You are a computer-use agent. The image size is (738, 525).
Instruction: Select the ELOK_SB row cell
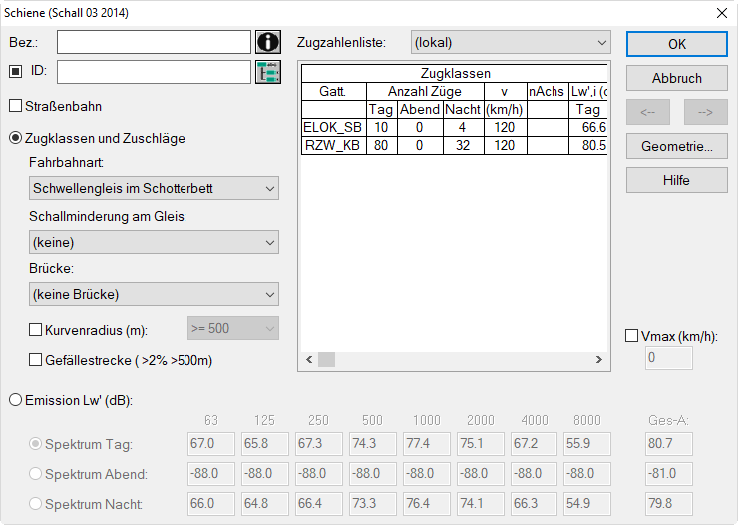[334, 127]
